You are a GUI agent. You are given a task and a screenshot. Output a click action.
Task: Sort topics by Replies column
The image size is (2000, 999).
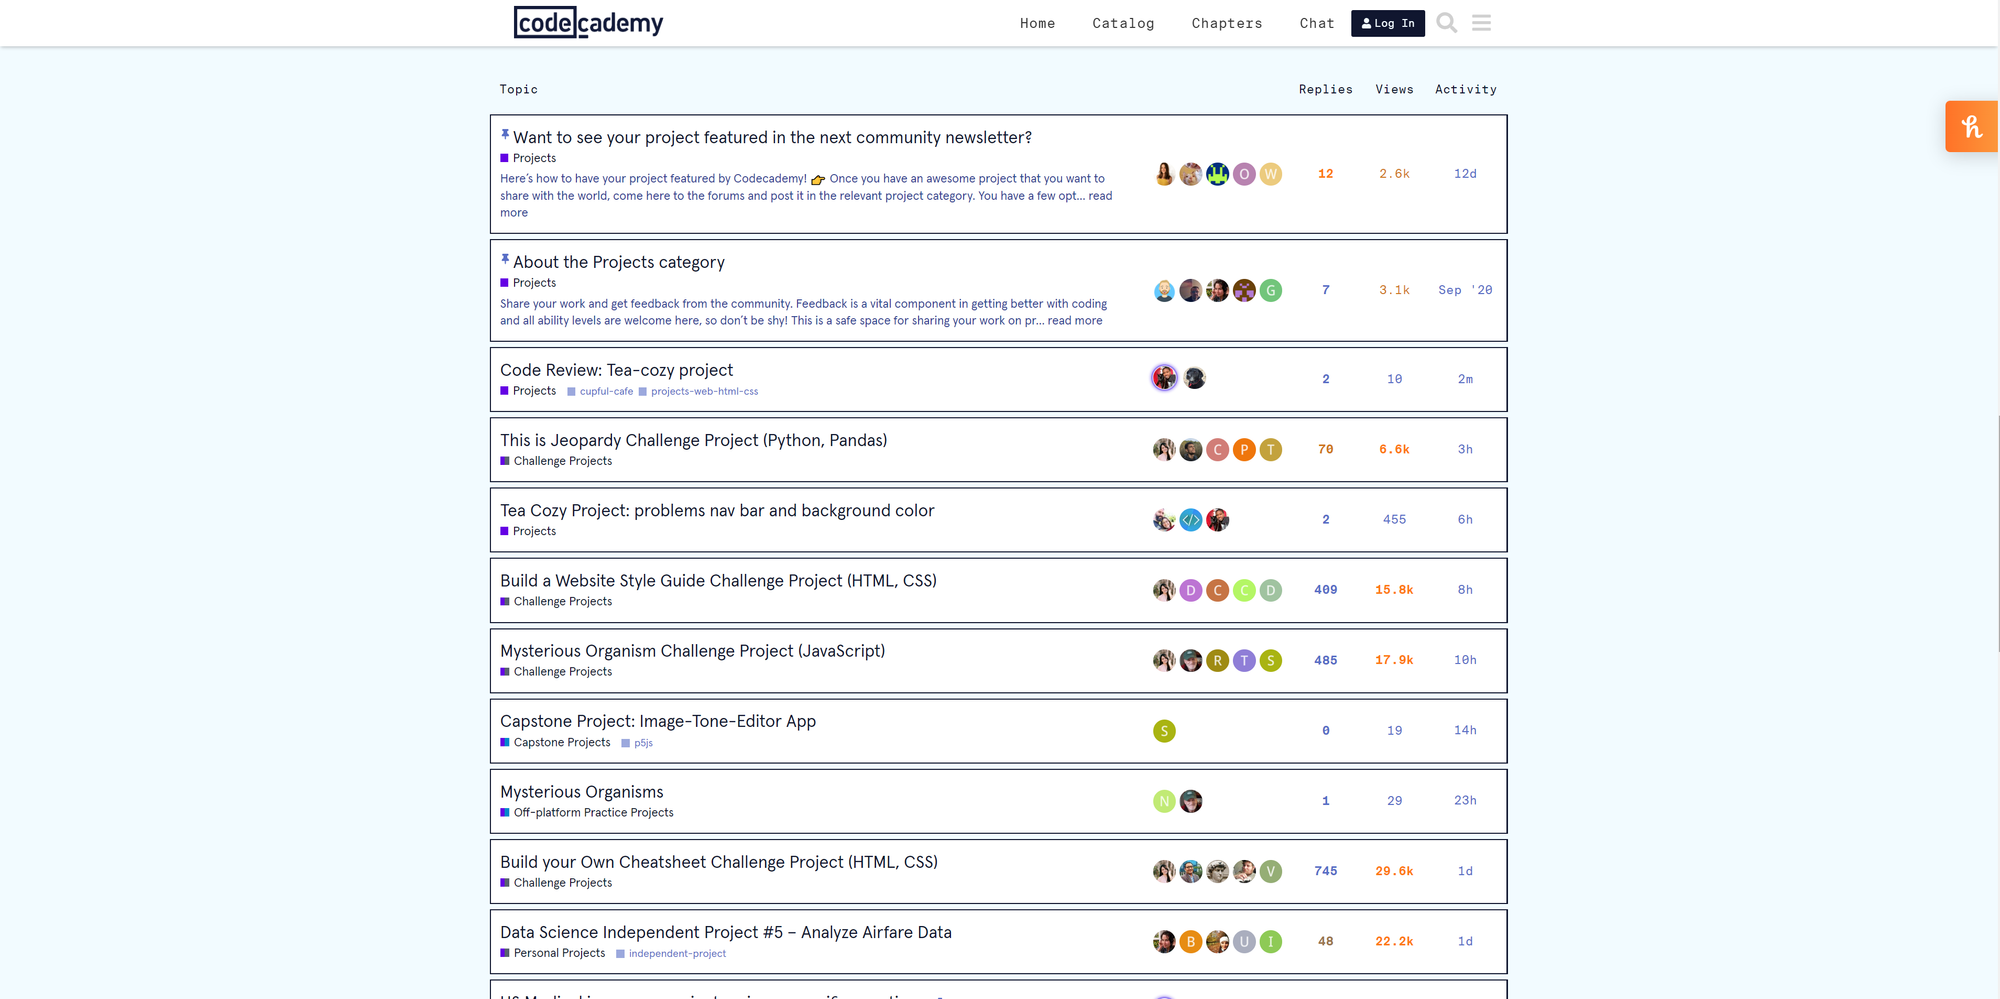[x=1325, y=89]
